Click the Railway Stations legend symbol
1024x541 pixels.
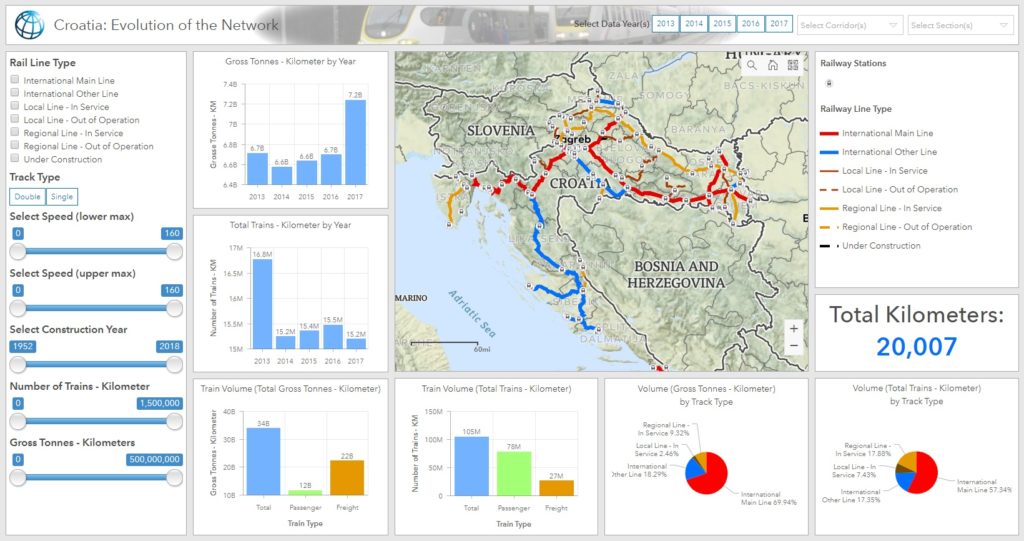click(x=829, y=83)
